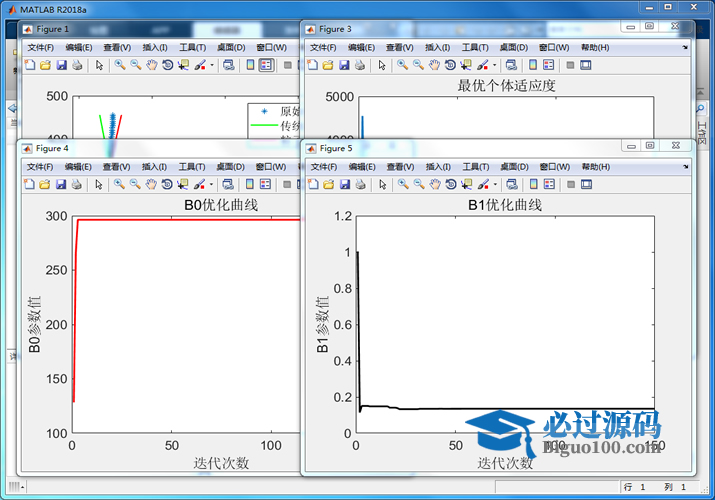Click the Show Plot Tools icon in Figure 5
This screenshot has height=500, width=715.
tap(586, 184)
